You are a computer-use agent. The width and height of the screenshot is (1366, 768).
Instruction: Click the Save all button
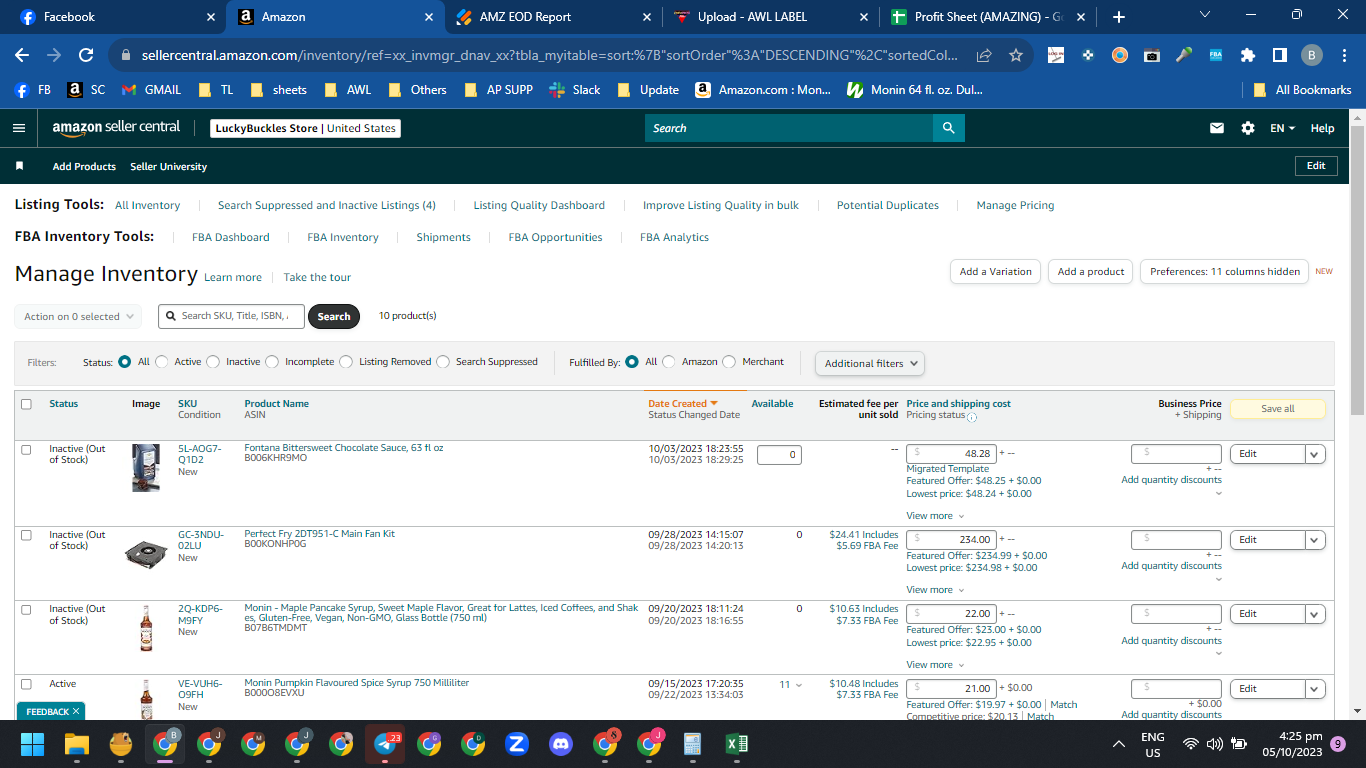coord(1278,409)
